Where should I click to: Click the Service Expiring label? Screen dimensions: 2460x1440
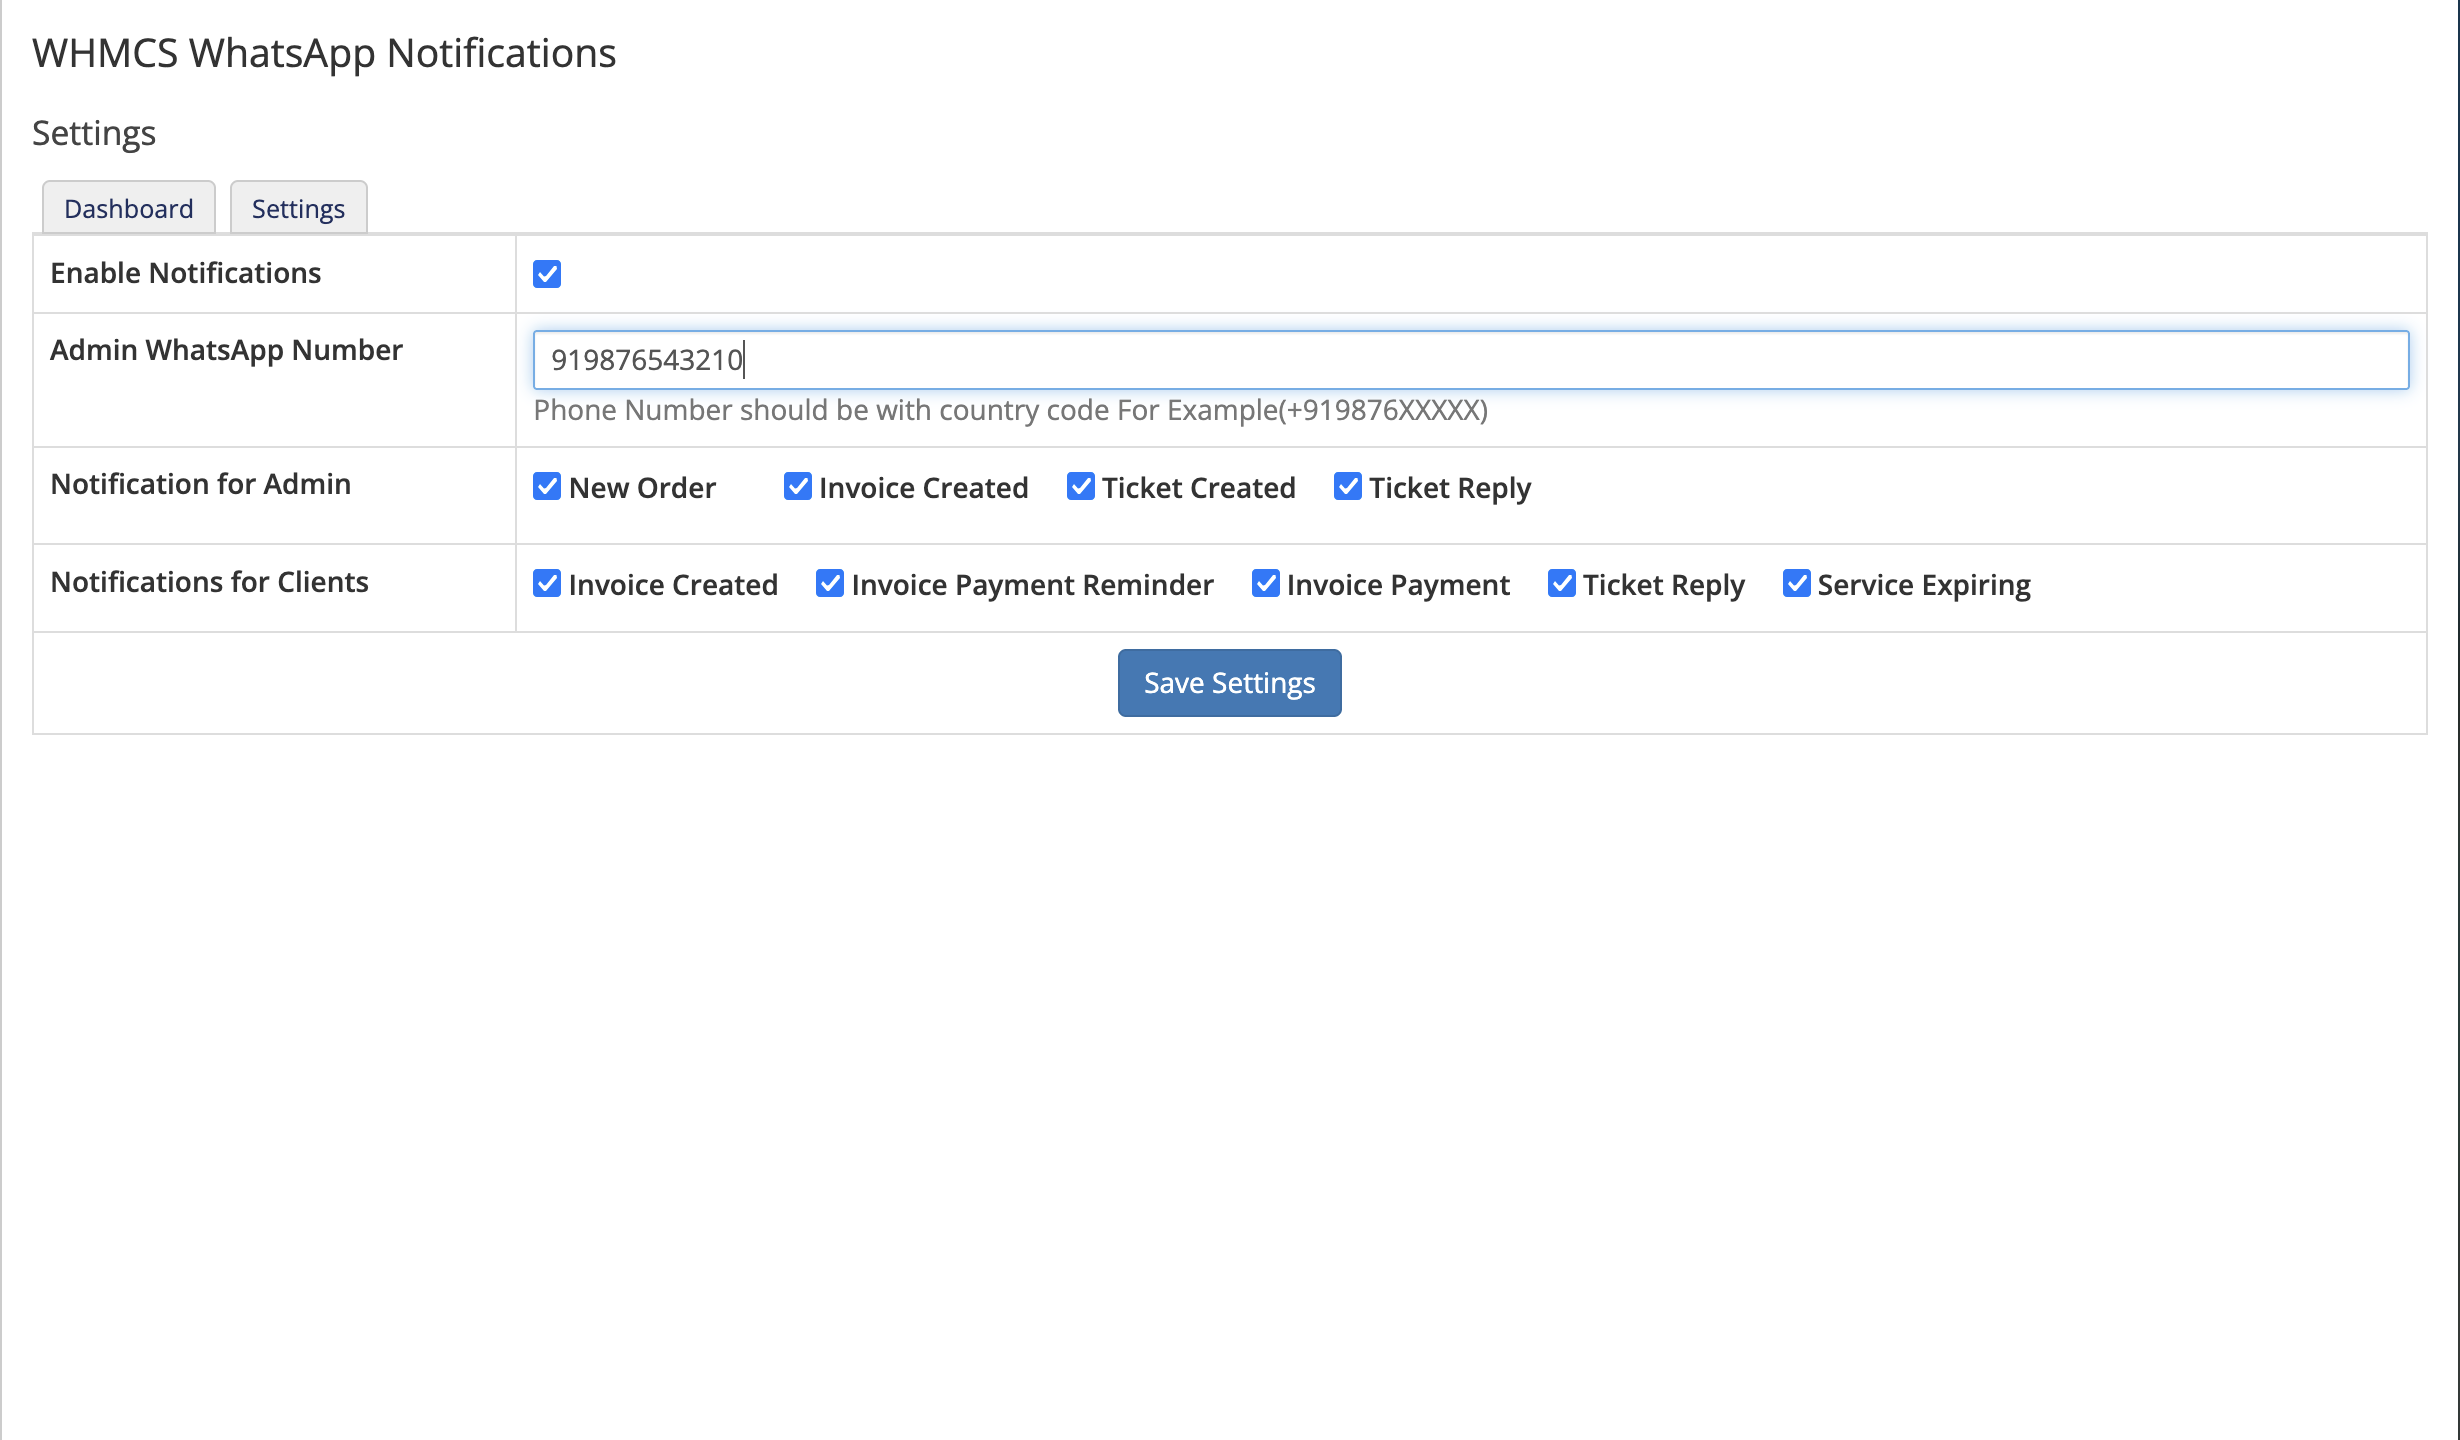point(1923,585)
